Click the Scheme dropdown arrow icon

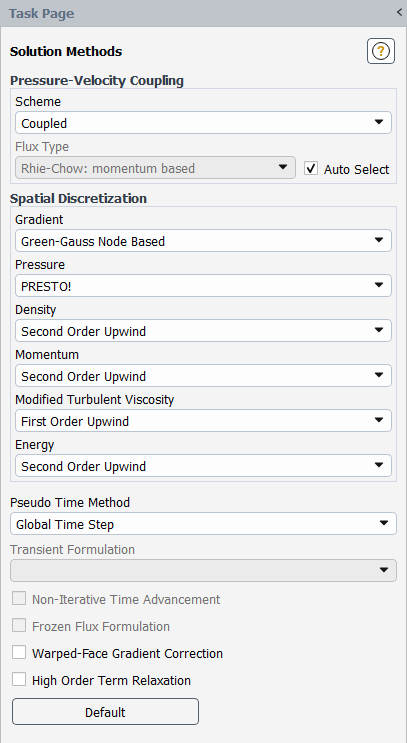(x=379, y=122)
